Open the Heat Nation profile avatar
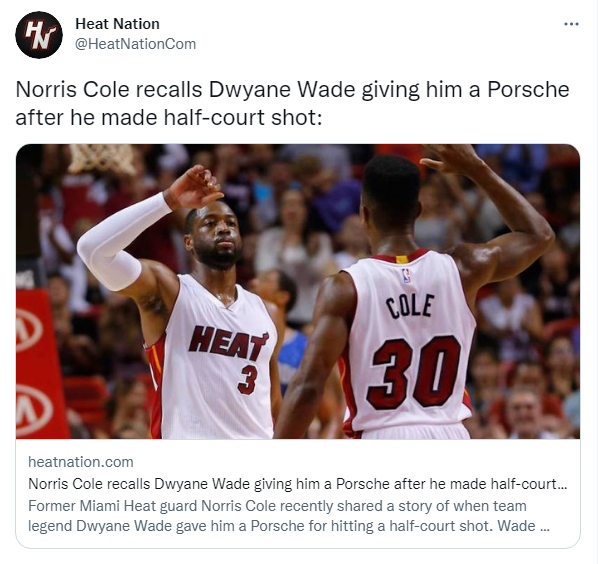Image resolution: width=598 pixels, height=564 pixels. tap(39, 35)
